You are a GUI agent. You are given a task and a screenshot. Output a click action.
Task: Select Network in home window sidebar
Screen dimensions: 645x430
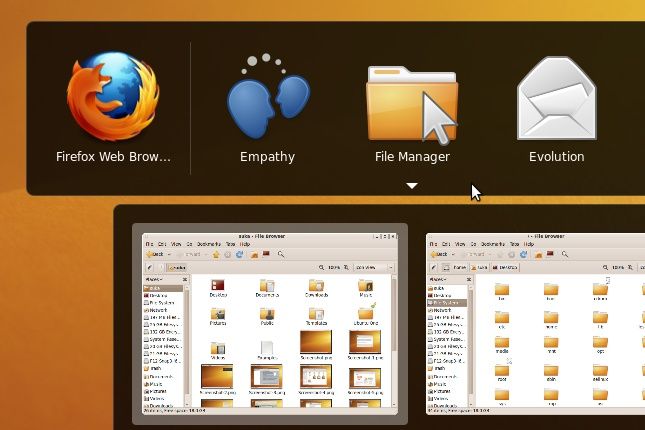[162, 310]
